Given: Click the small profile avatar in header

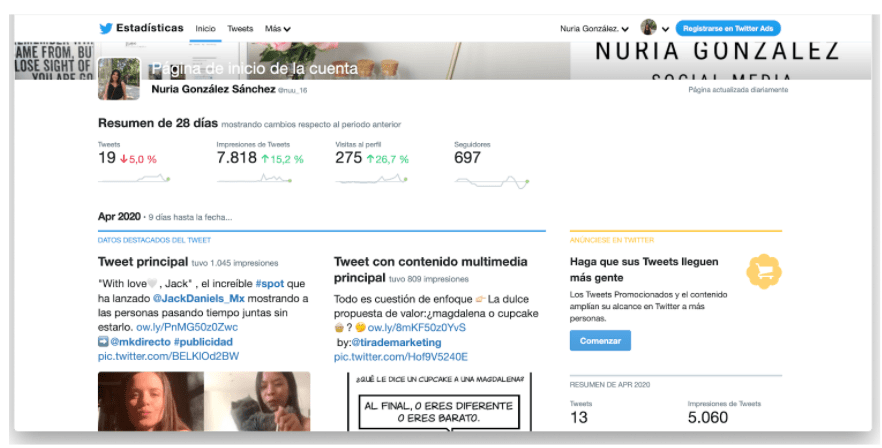Looking at the screenshot, I should (x=649, y=27).
